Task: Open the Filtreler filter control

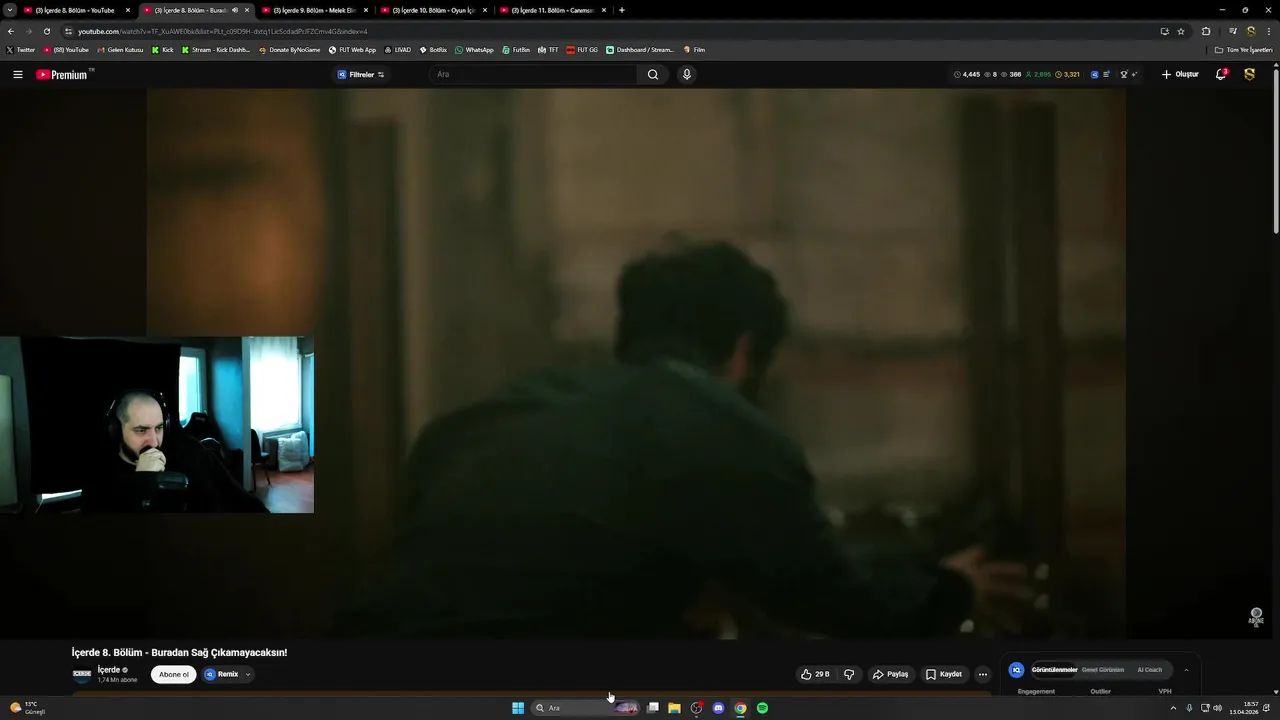Action: coord(361,75)
